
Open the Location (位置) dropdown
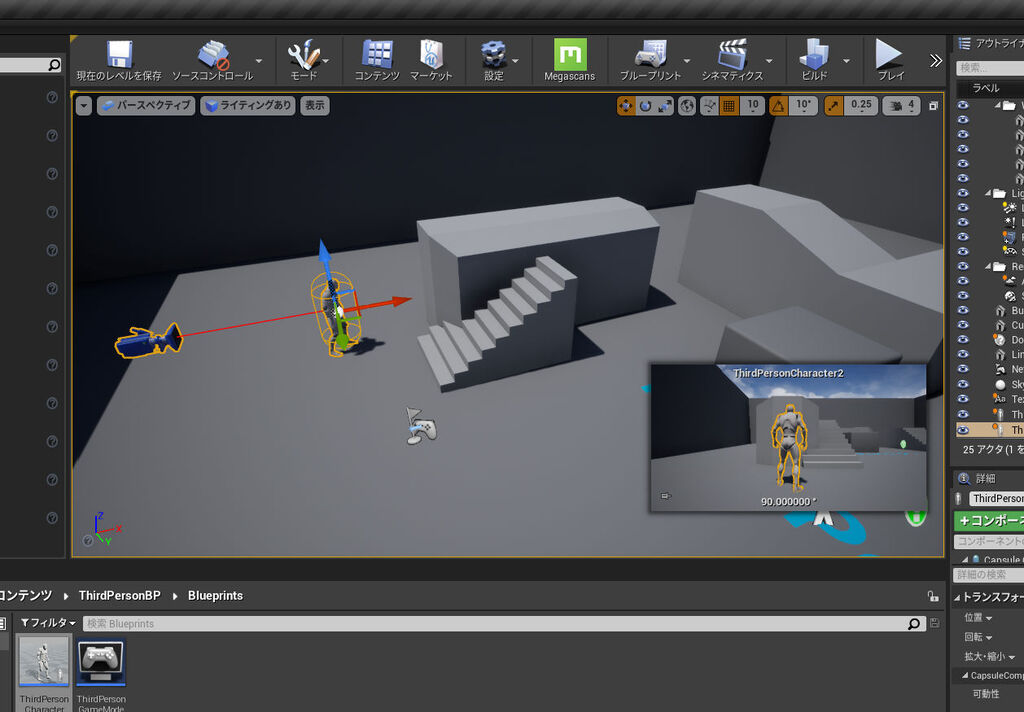pos(978,617)
